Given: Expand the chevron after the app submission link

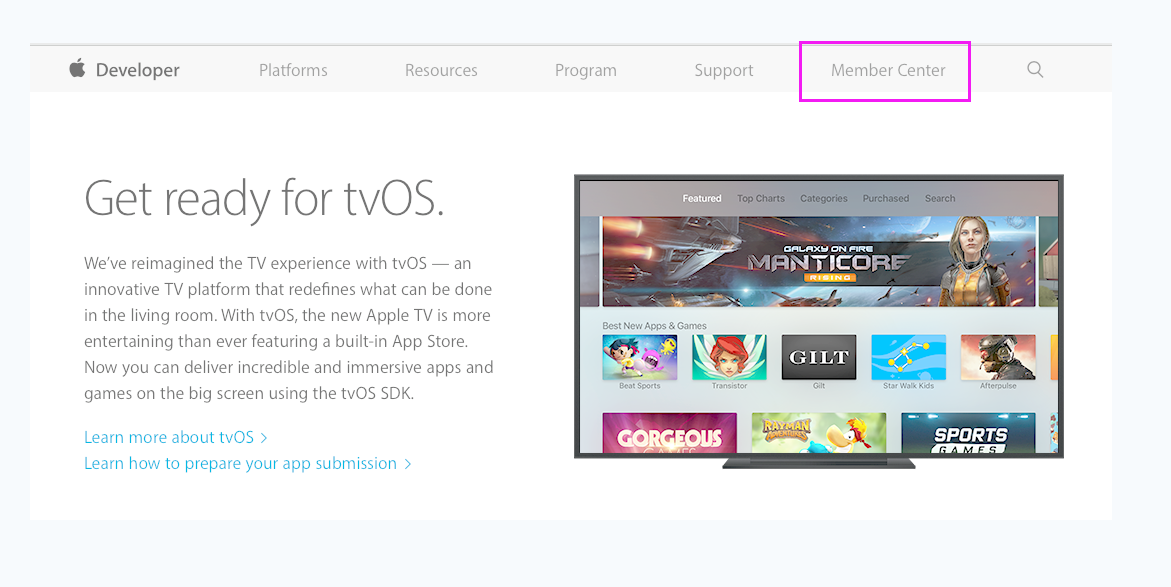Looking at the screenshot, I should point(407,463).
